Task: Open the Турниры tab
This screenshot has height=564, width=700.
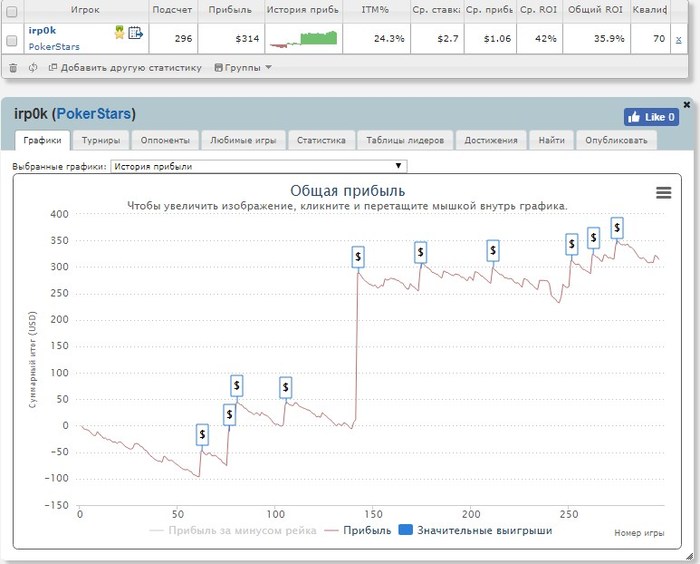Action: (x=101, y=140)
